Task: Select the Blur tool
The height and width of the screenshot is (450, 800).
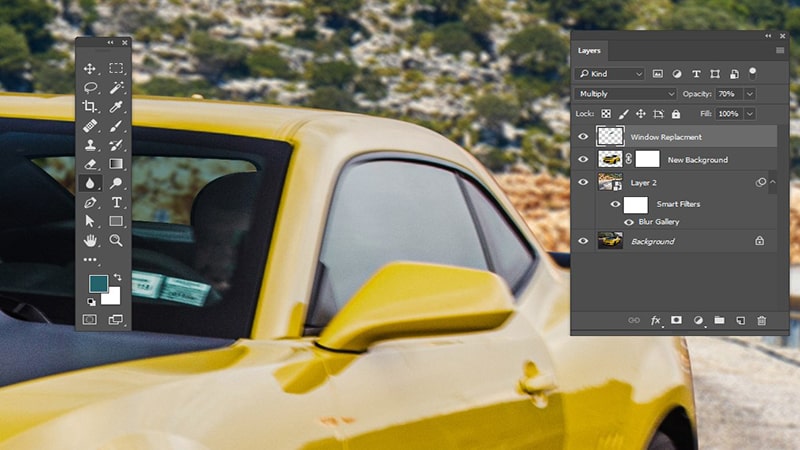Action: [90, 183]
